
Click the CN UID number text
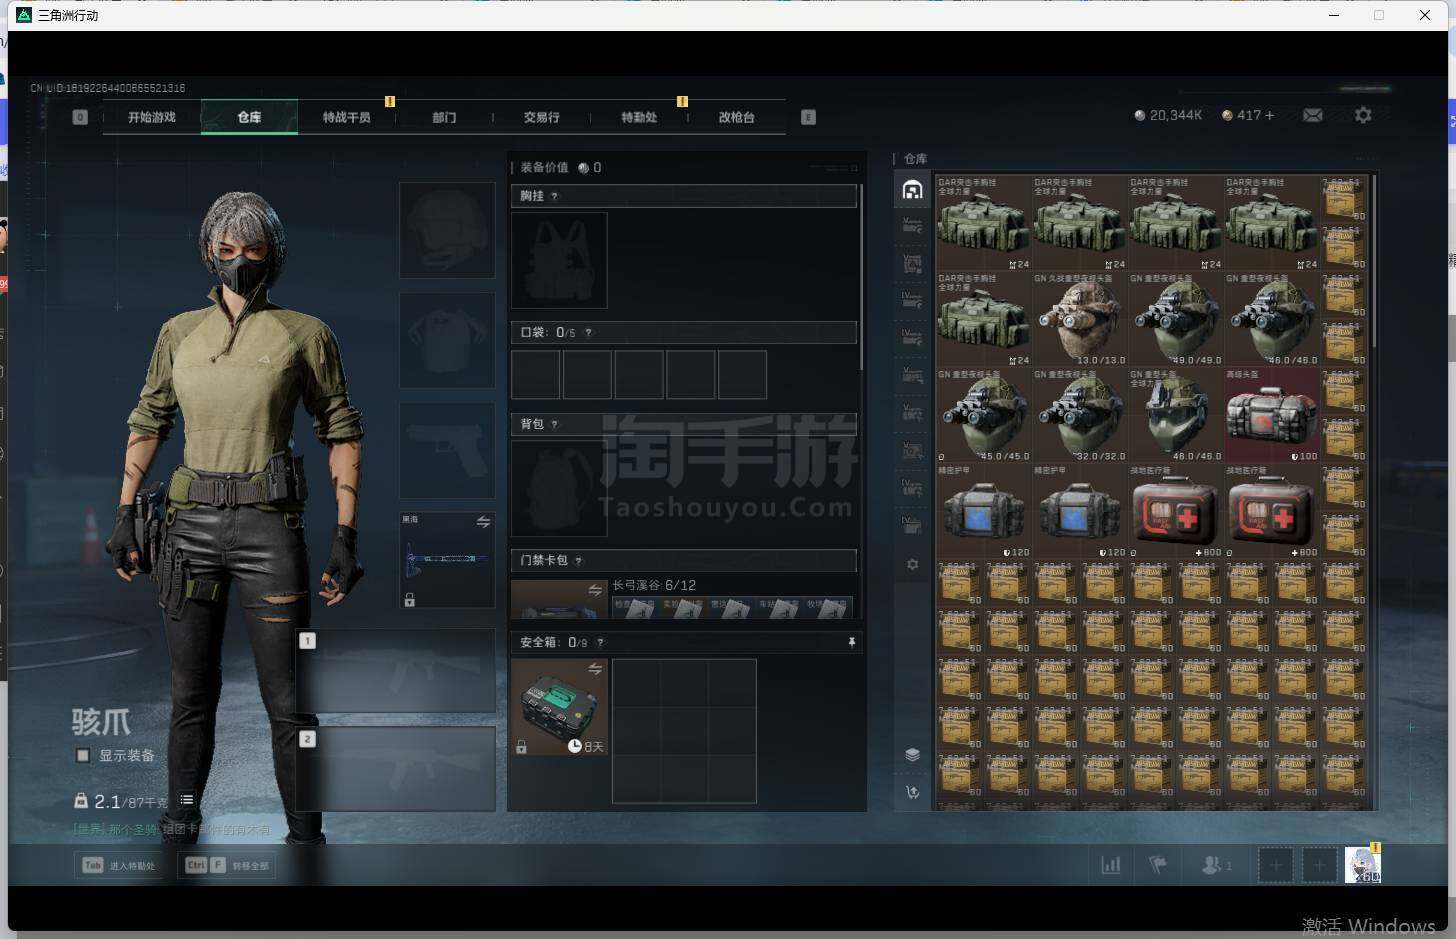tap(107, 88)
